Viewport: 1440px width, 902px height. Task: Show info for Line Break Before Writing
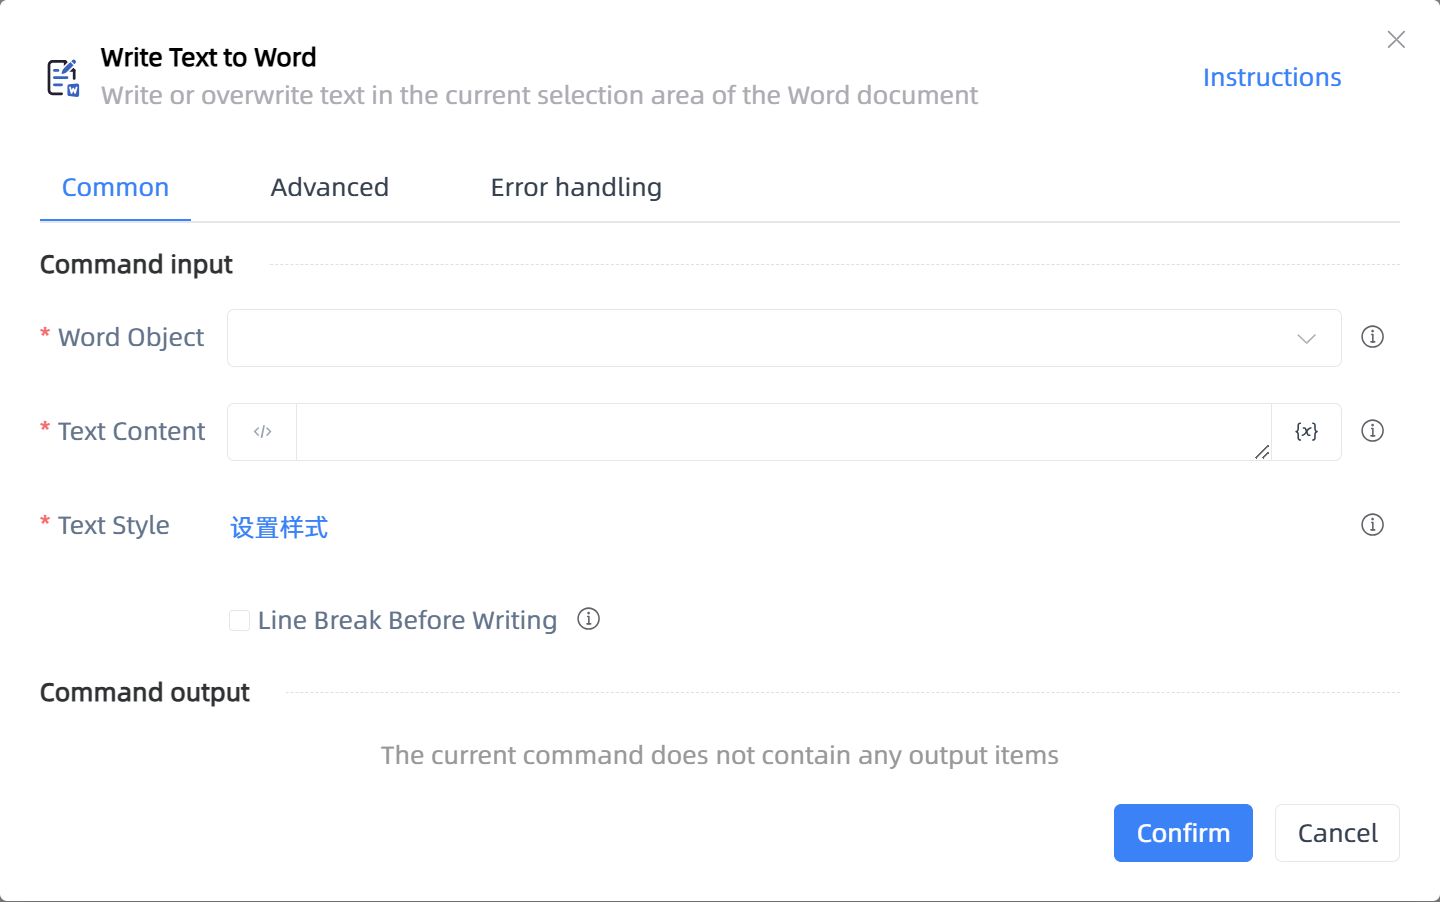click(588, 619)
